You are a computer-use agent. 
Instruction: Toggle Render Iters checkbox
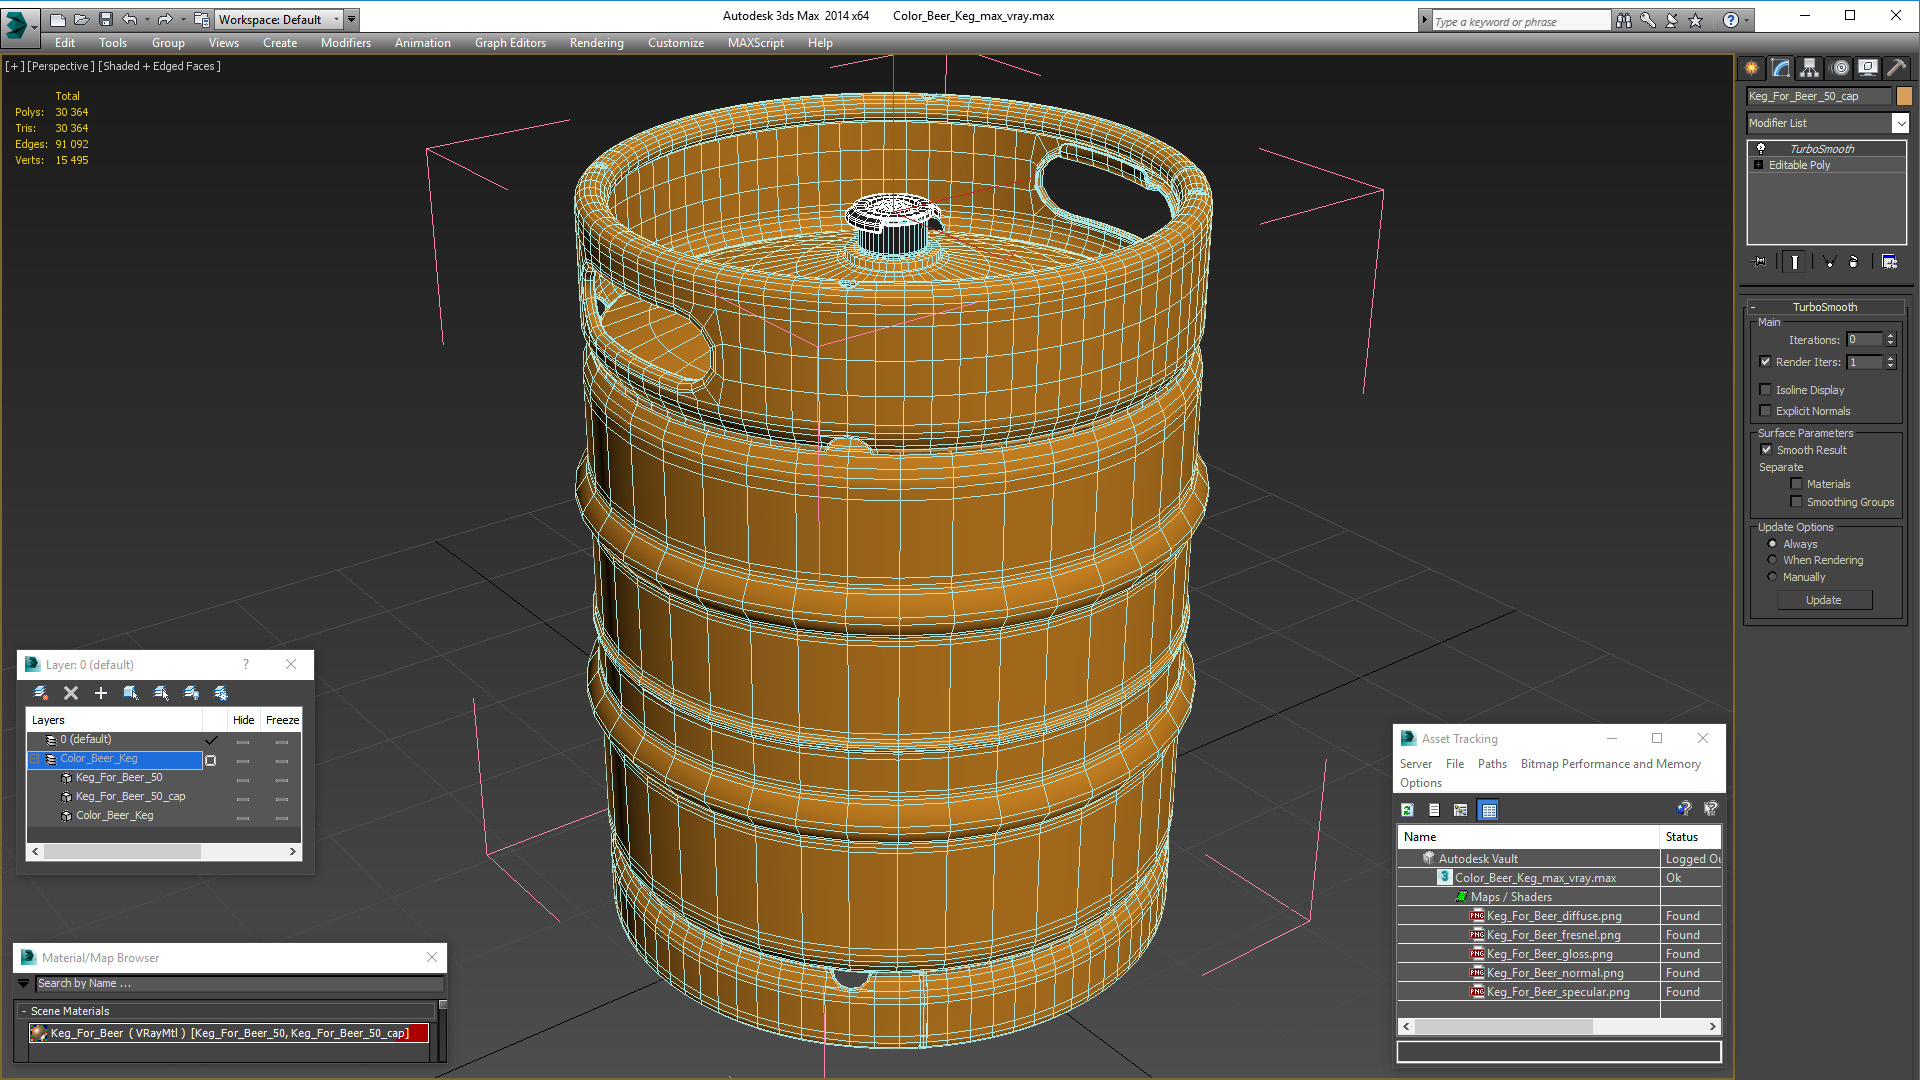1765,362
